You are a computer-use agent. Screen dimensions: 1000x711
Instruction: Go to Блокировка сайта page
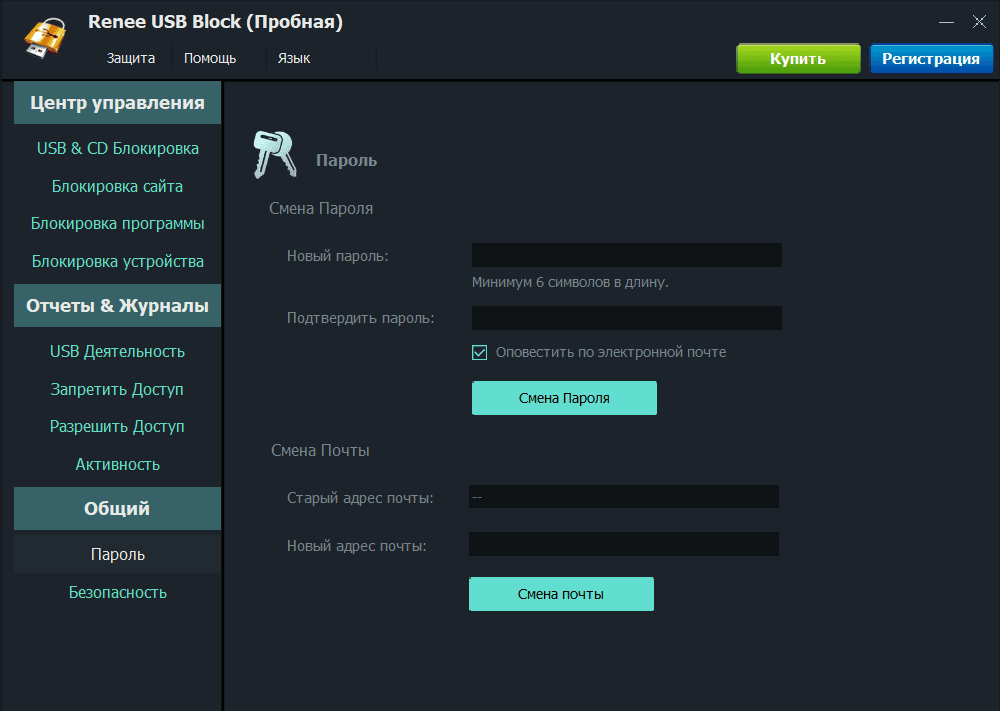pos(118,186)
